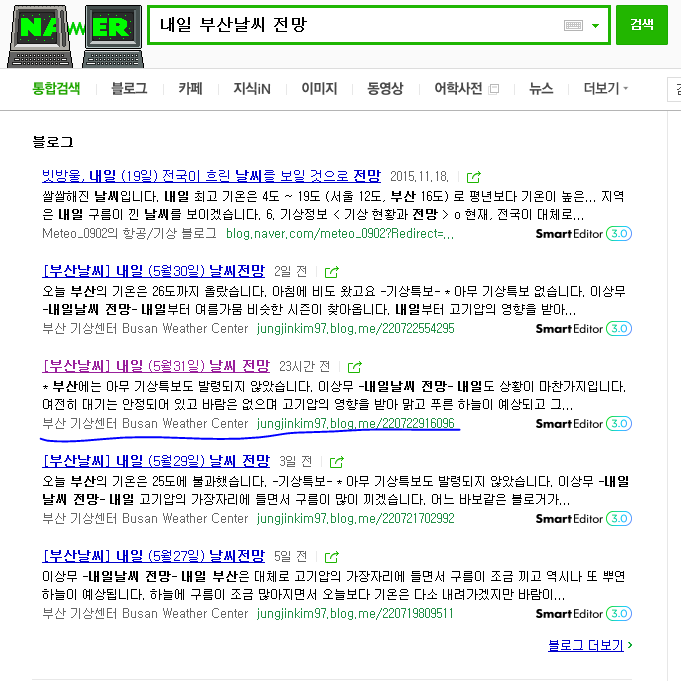This screenshot has width=681, height=681.
Task: Open the 빗방울, 내일 (19일) 전국이 흐린 날씨 post
Action: (x=211, y=176)
